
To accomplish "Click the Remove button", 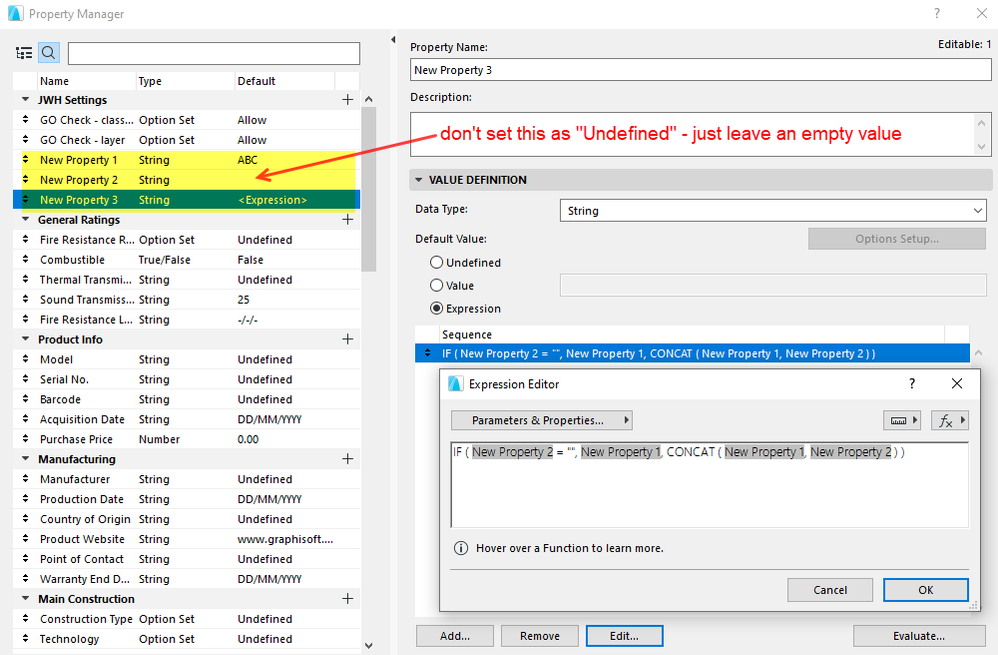I will (x=540, y=635).
